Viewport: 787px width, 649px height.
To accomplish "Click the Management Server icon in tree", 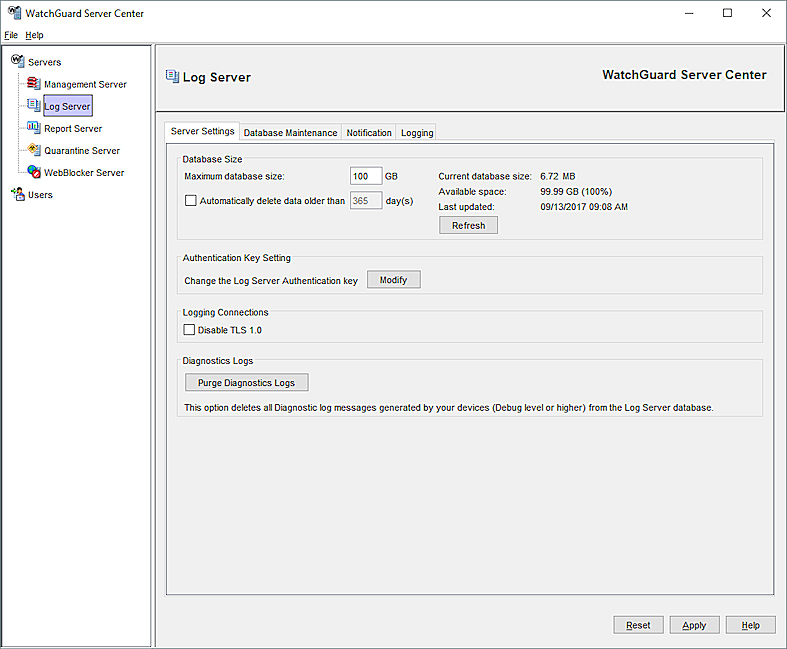I will click(34, 84).
